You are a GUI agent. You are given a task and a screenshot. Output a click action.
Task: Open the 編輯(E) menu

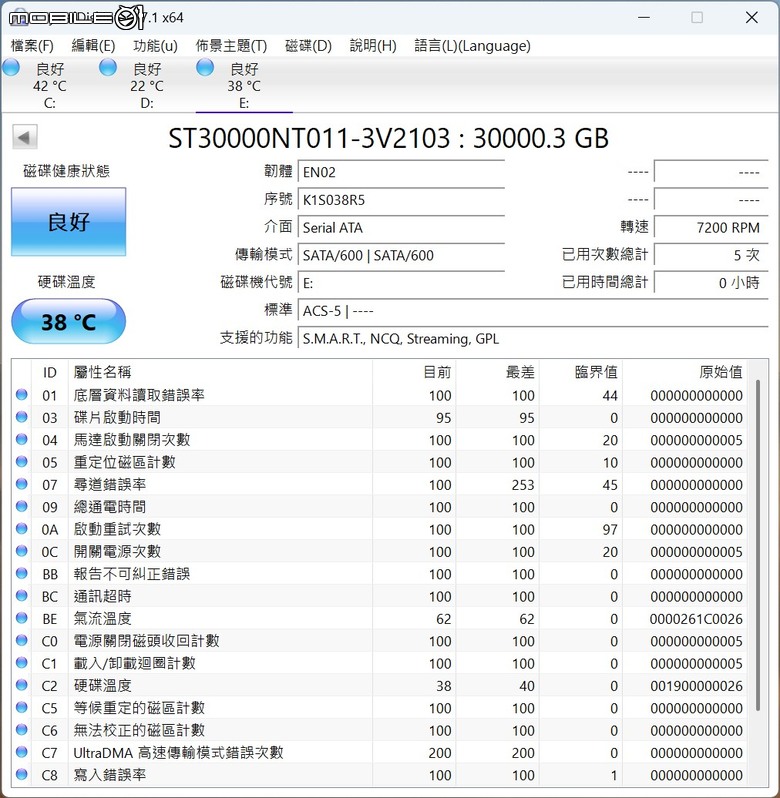[93, 46]
